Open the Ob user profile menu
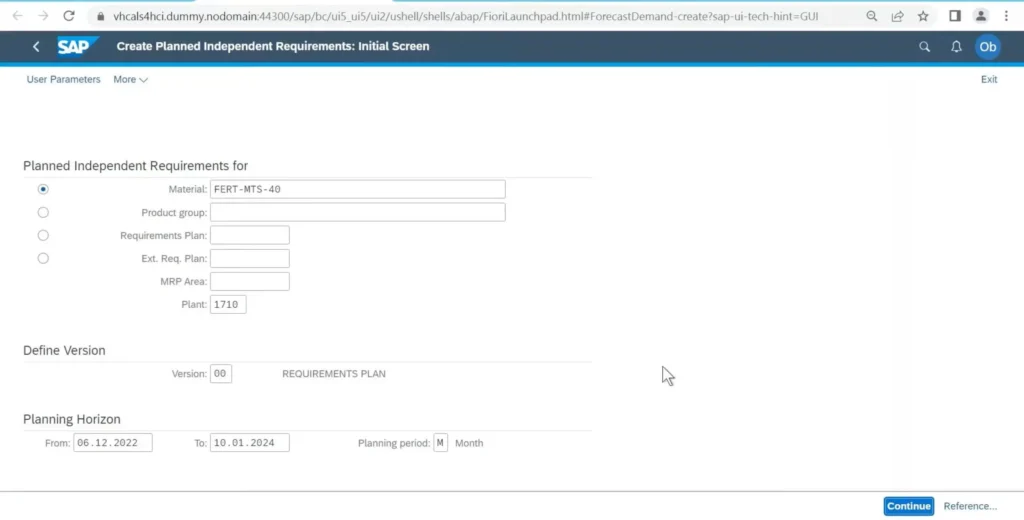Screen dimensions: 1024x520 click(987, 46)
